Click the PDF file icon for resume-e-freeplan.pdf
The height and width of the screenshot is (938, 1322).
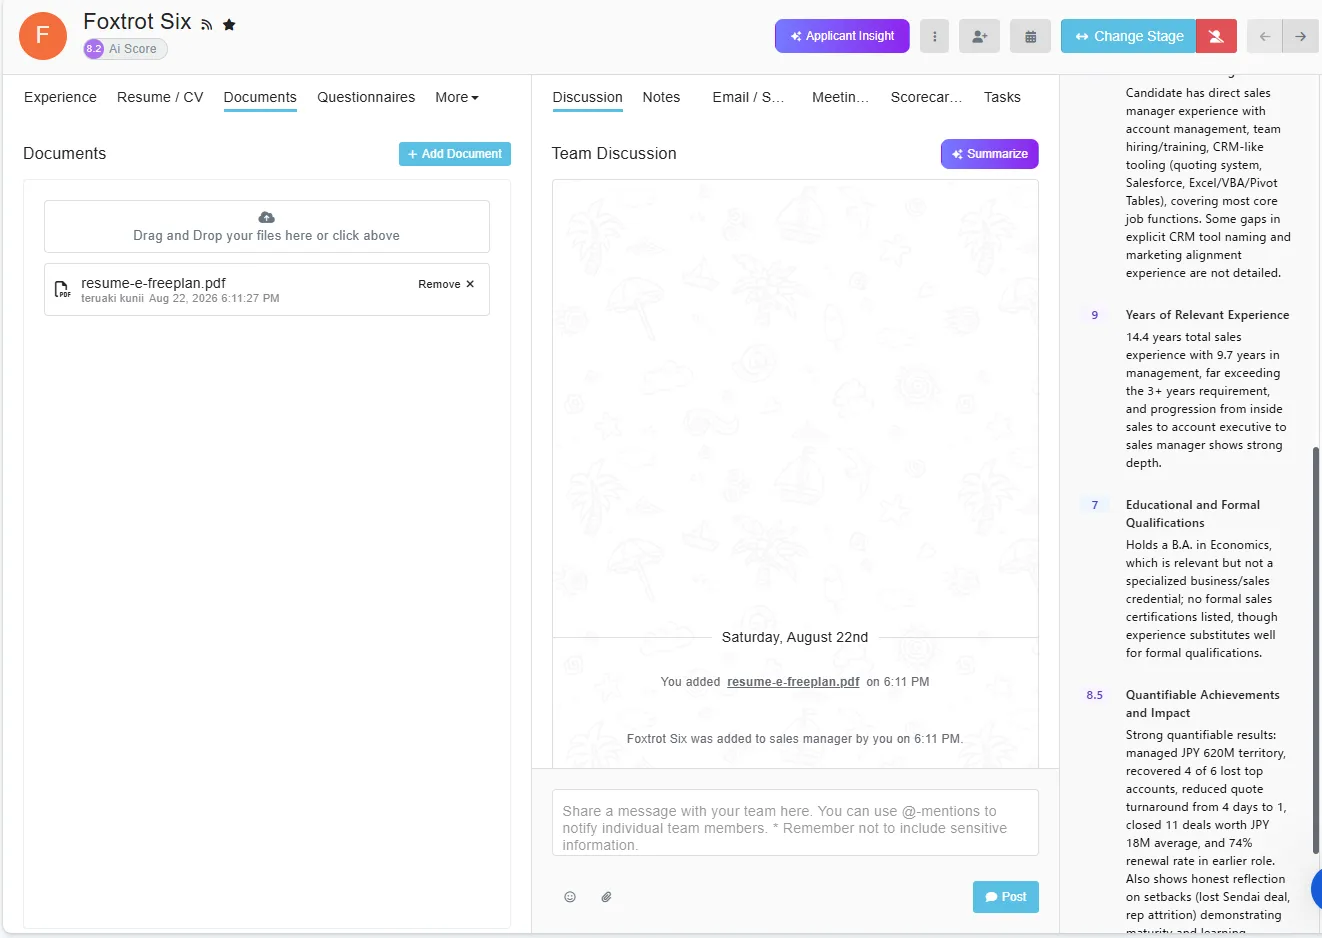(62, 290)
